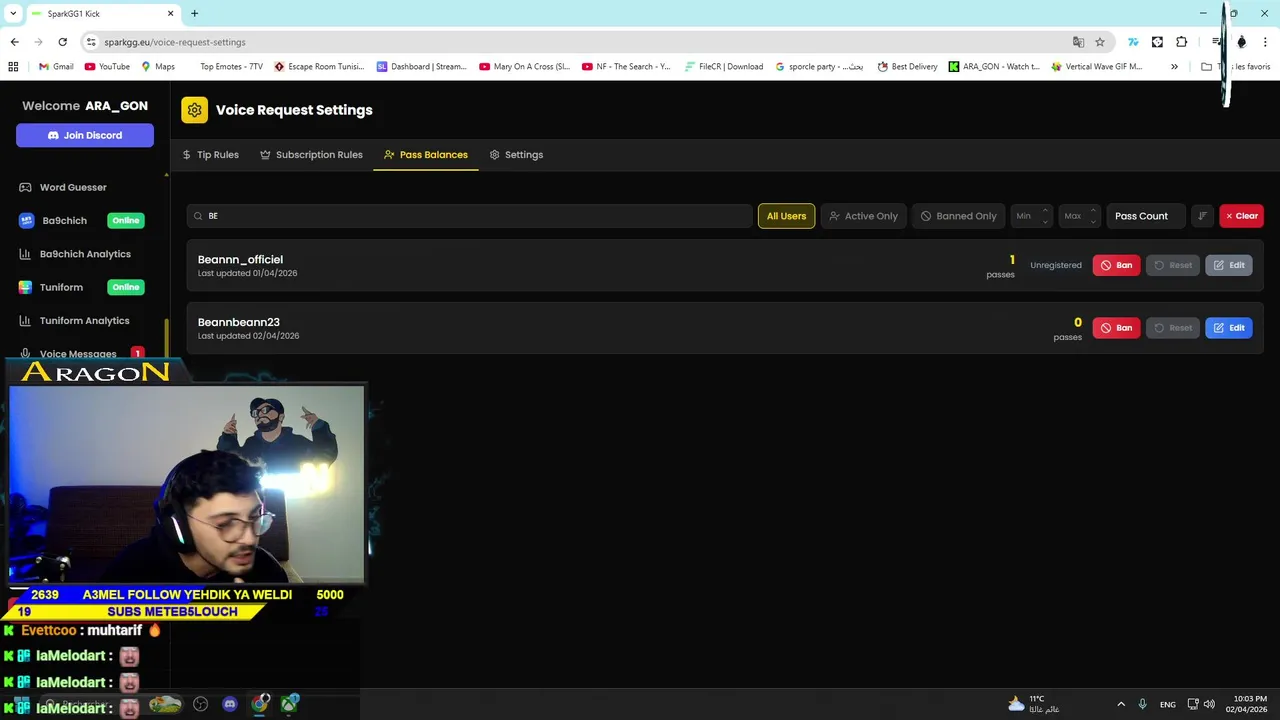The image size is (1280, 720).
Task: Click the Unregistered label for Beannn_officiel
Action: (x=1056, y=265)
